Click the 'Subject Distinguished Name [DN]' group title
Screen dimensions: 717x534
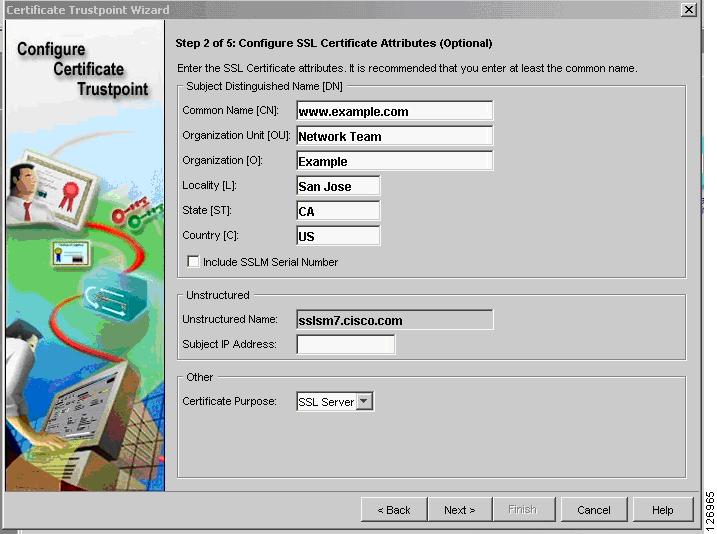(264, 86)
